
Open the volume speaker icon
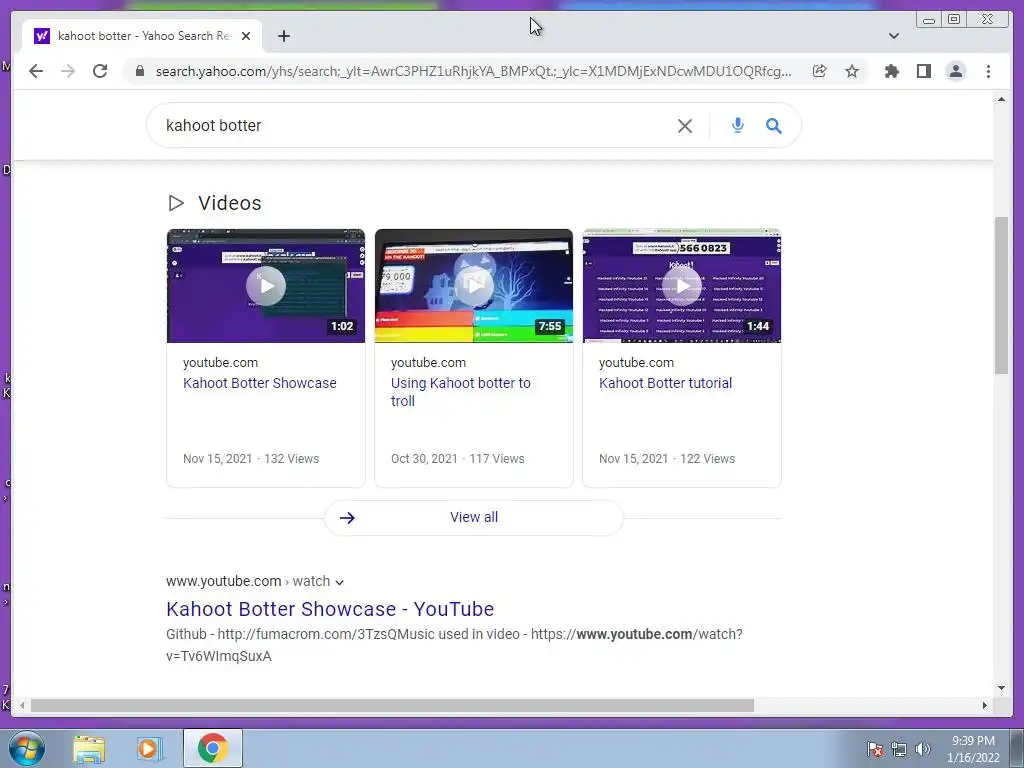922,749
